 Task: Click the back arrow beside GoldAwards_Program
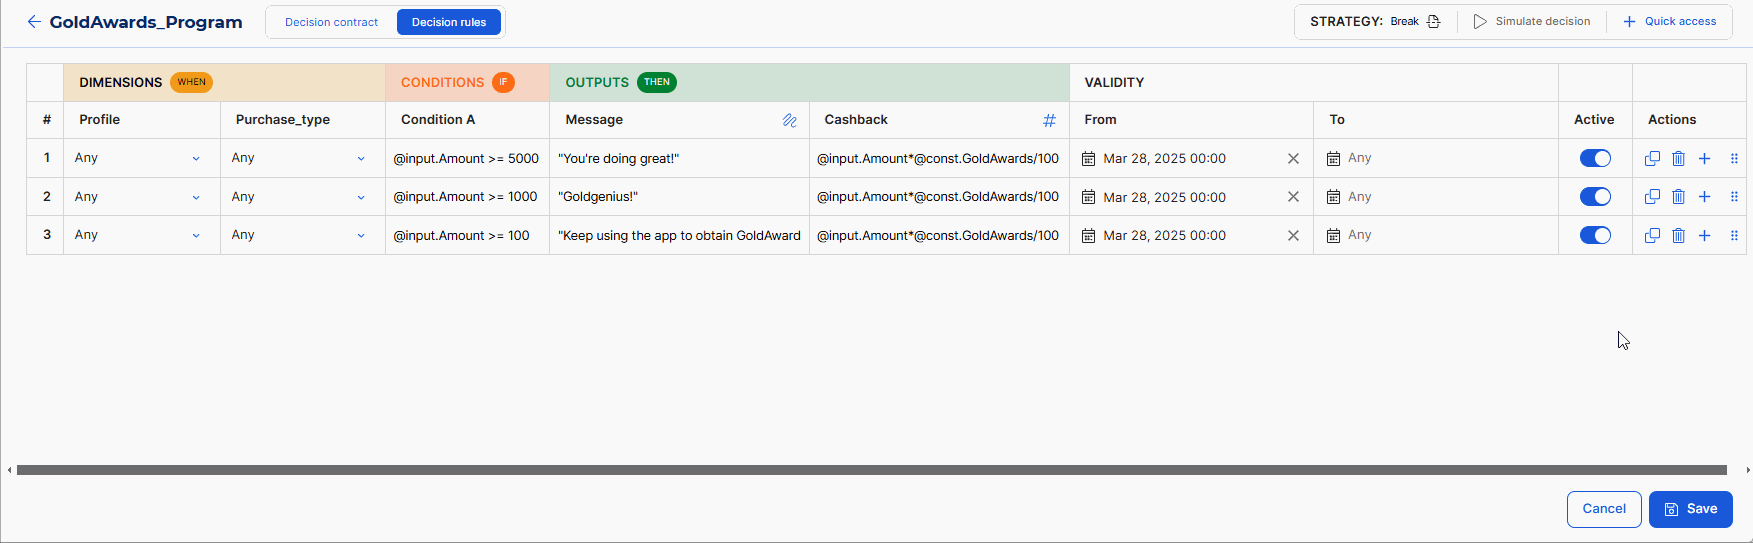[34, 22]
